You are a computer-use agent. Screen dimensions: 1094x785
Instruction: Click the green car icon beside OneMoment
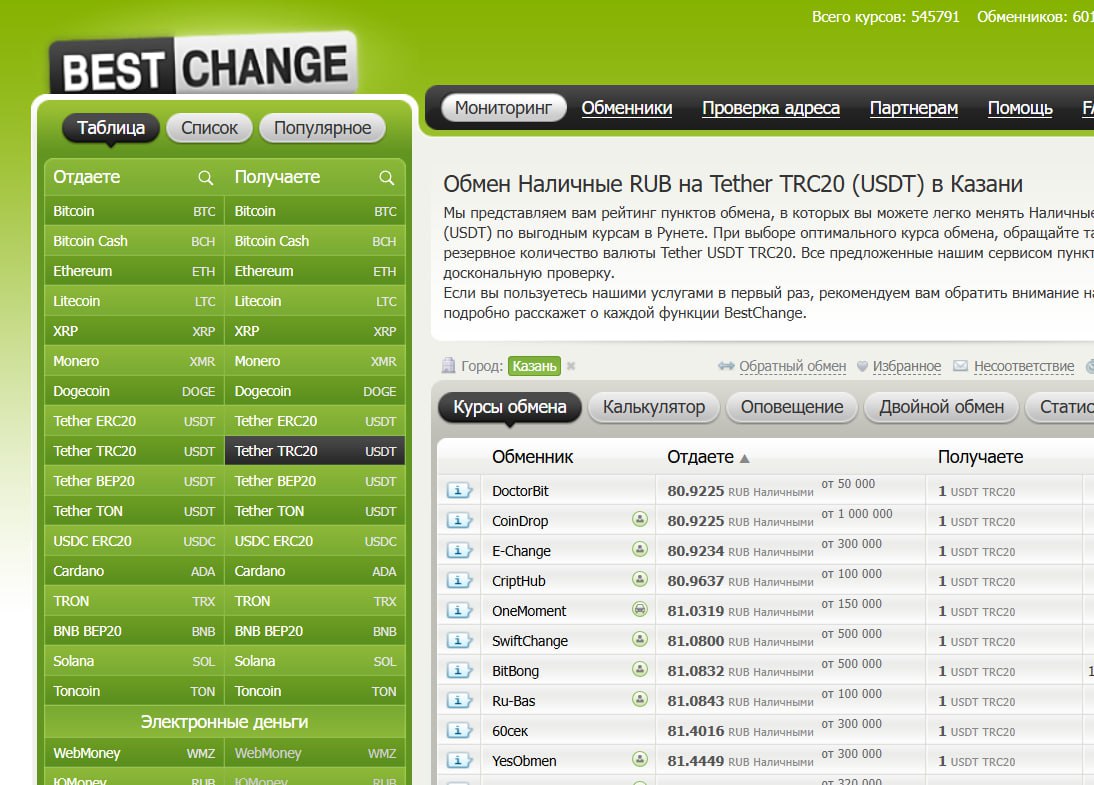tap(640, 609)
